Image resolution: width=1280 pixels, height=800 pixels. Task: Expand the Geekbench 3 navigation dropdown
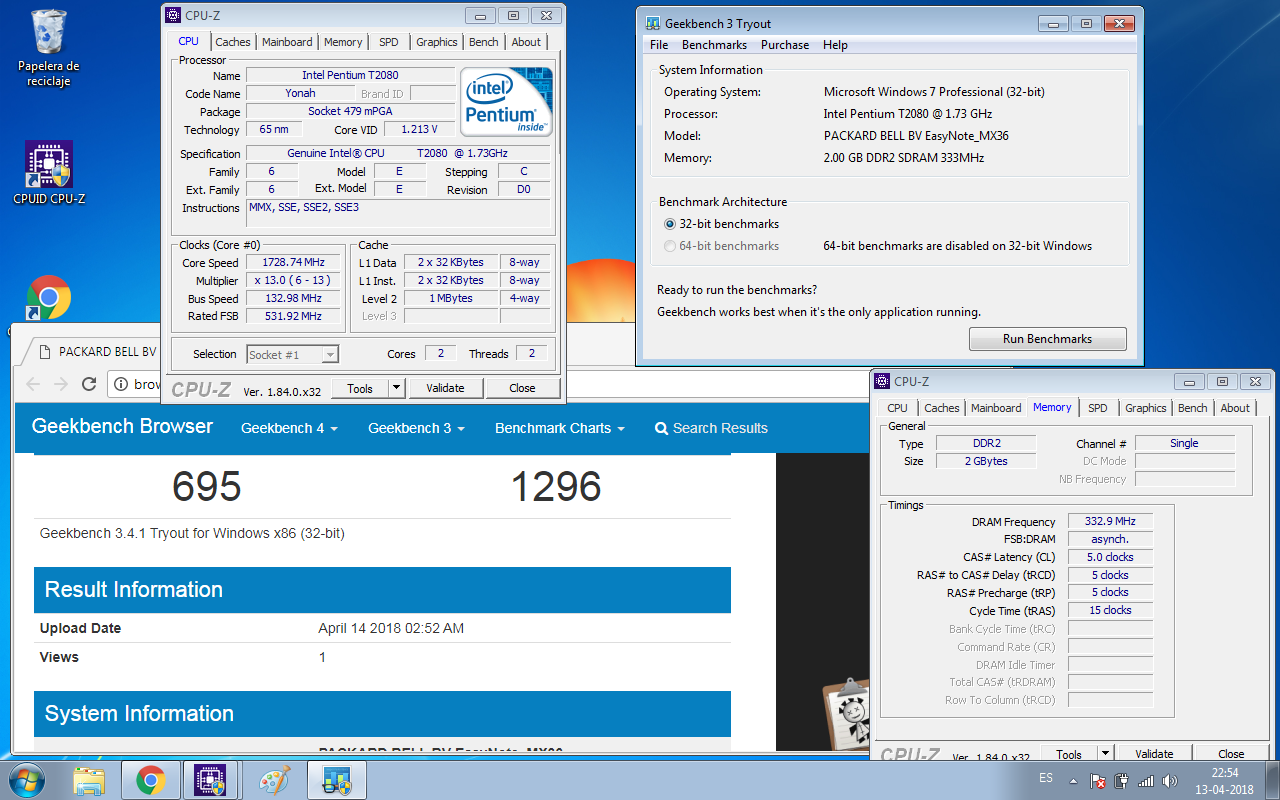[x=416, y=428]
